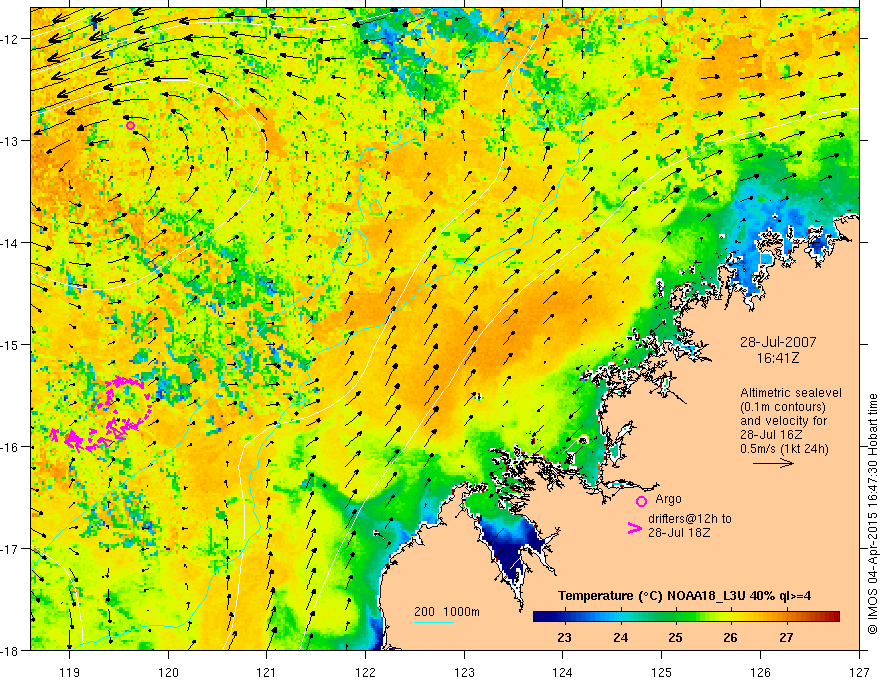880x680 pixels.
Task: Click the magenta drifter chevron legend symbol
Action: [x=635, y=528]
